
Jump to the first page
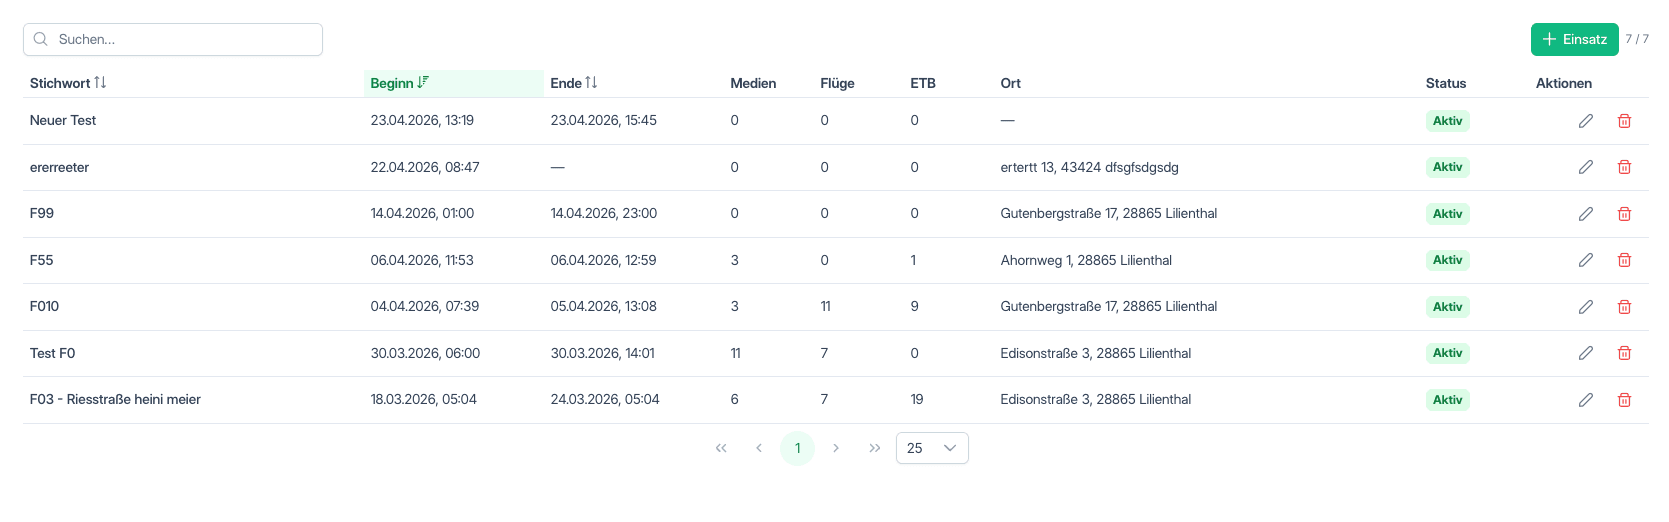tap(721, 448)
